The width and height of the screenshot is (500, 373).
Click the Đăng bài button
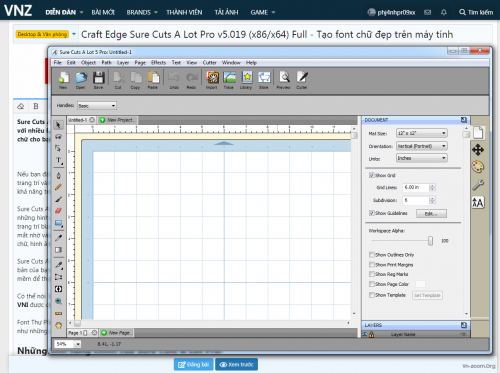(194, 364)
